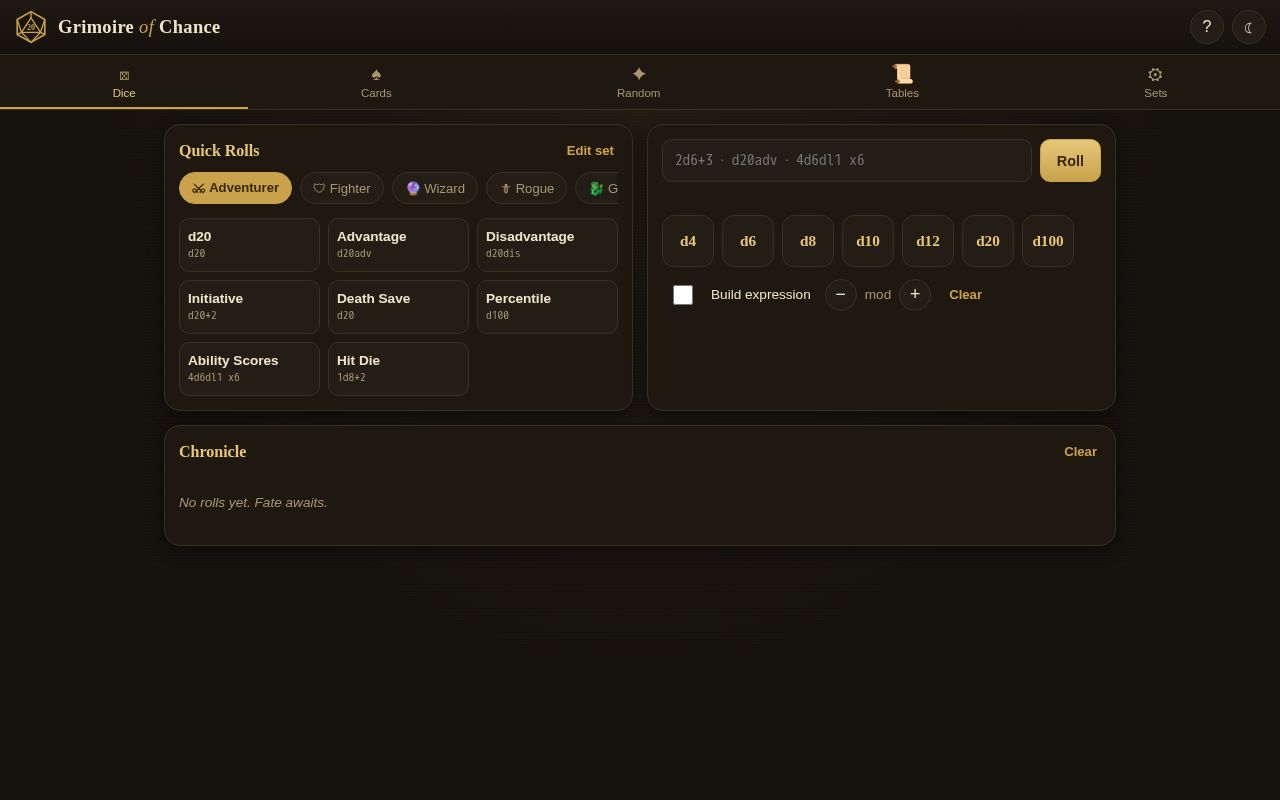Click Edit set in Quick Rolls

point(590,151)
